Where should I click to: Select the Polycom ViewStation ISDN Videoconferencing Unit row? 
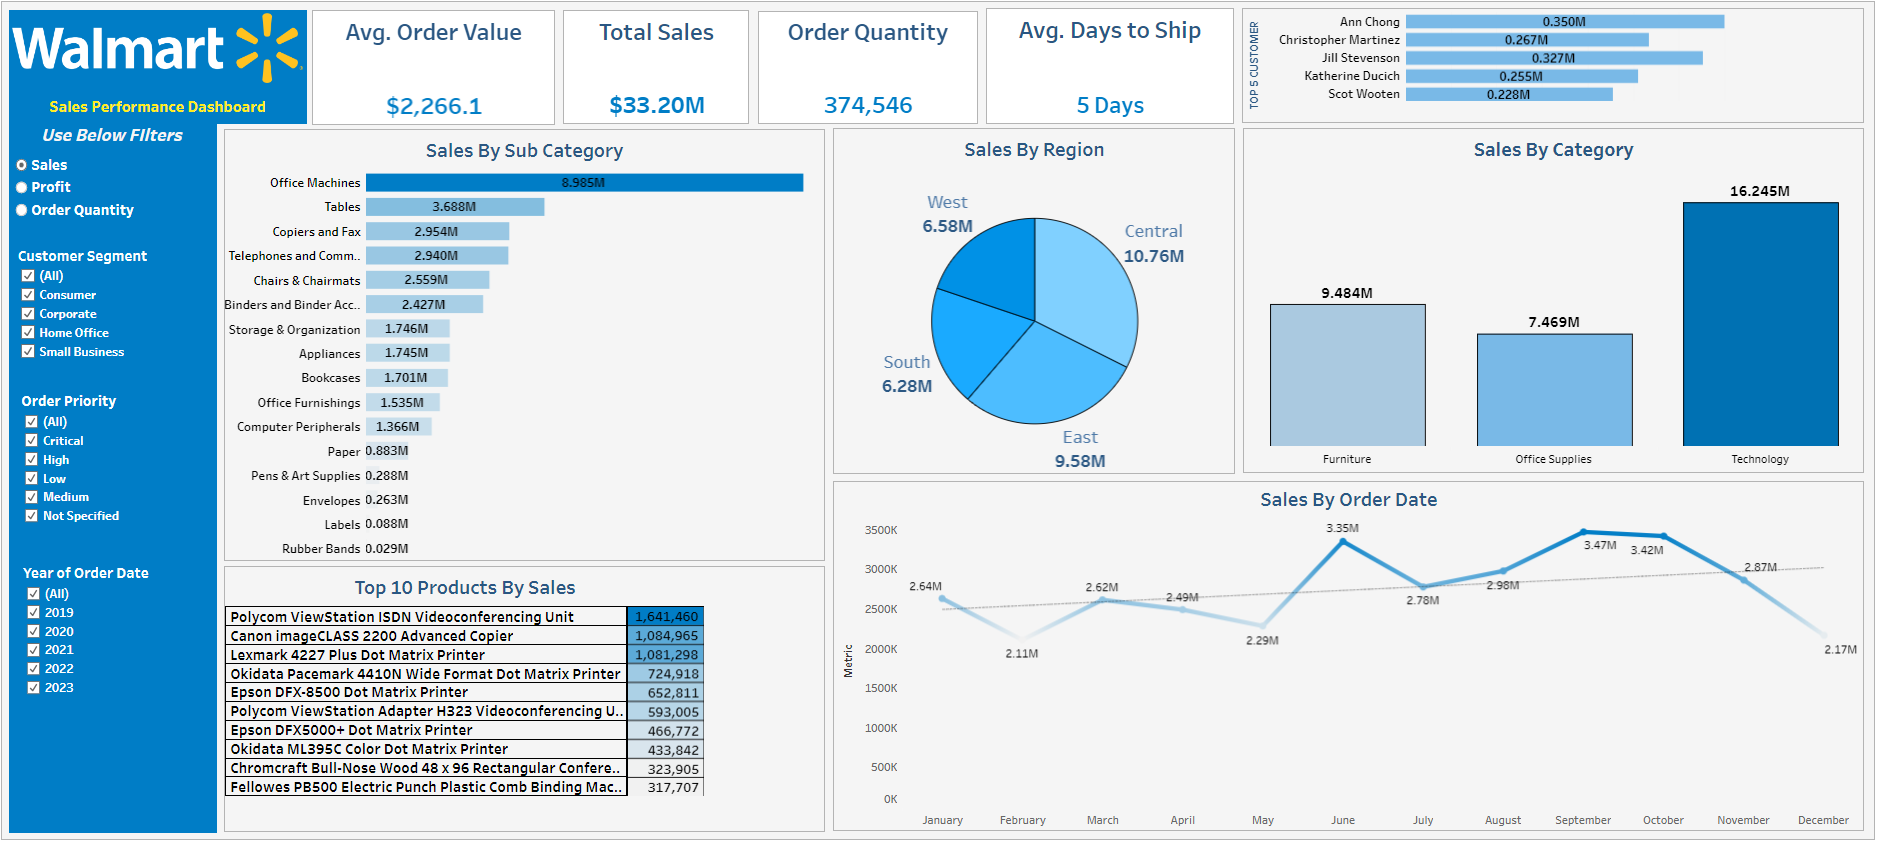(426, 617)
